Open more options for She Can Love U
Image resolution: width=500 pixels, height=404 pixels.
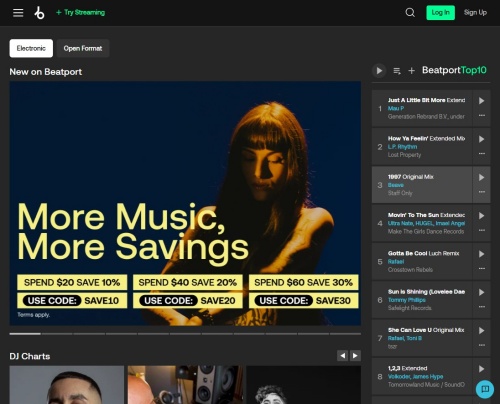click(x=482, y=345)
